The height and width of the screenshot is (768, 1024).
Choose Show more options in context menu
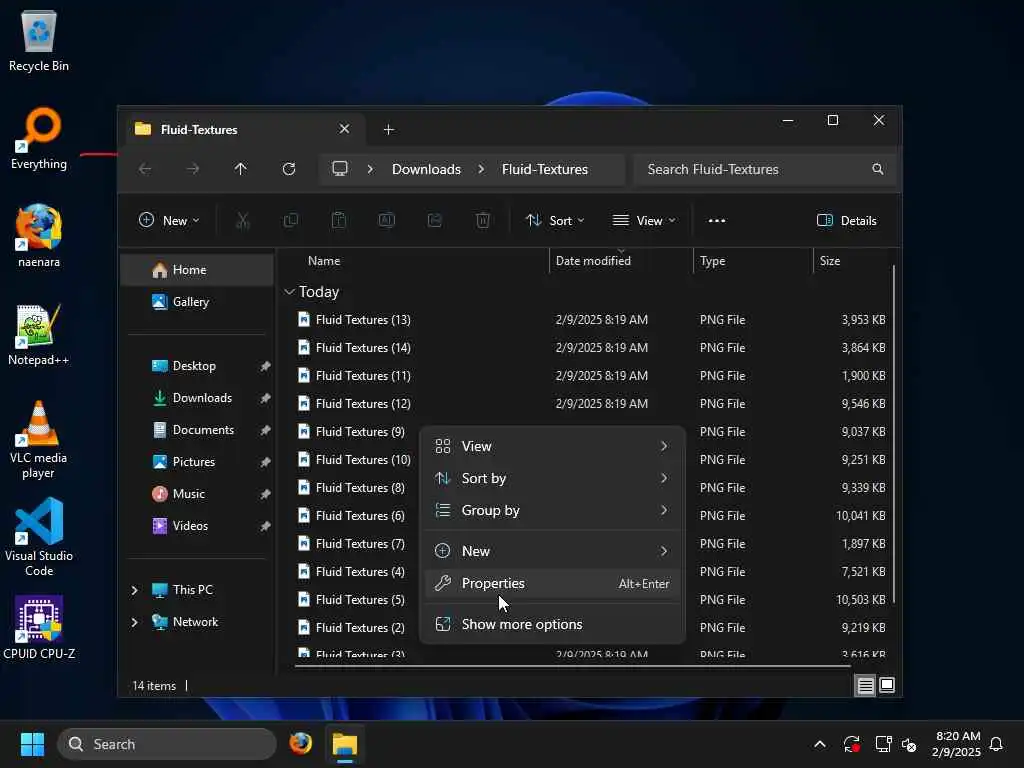[x=552, y=624]
